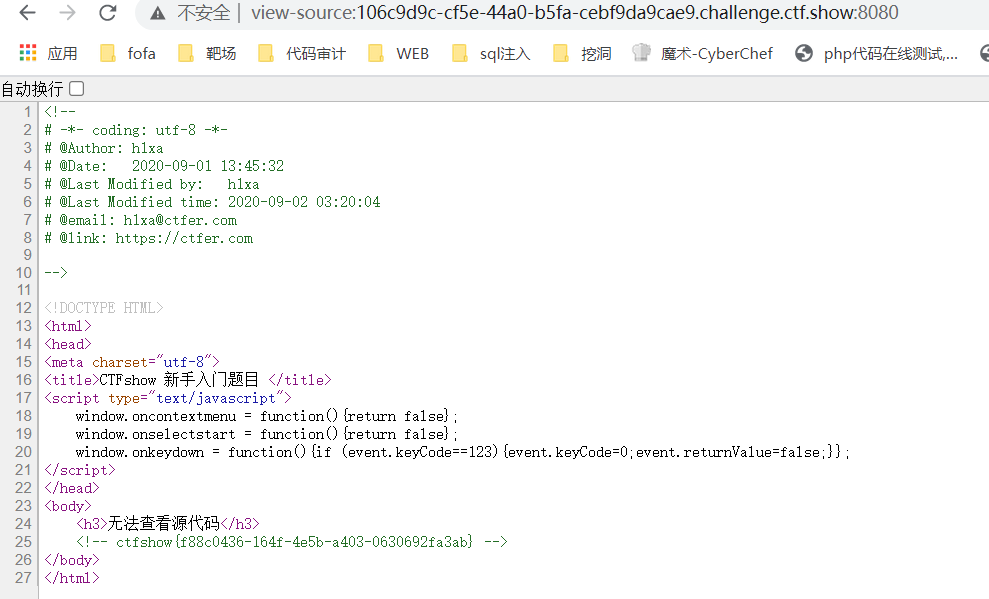
Task: Click line number 1 in gutter
Action: (27, 112)
